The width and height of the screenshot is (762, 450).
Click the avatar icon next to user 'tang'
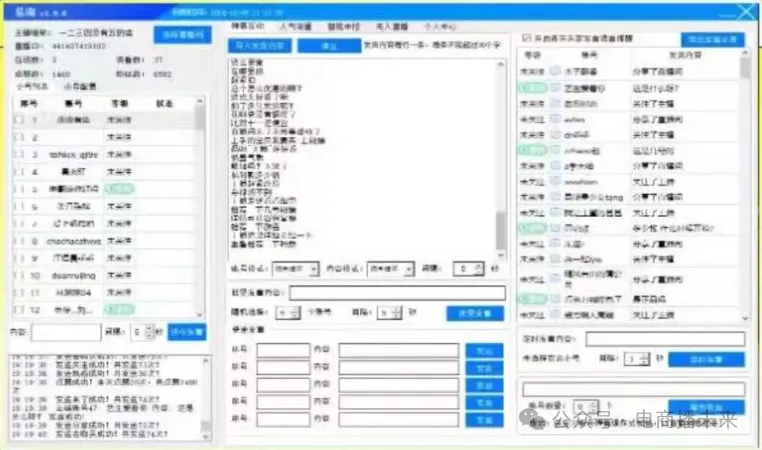(555, 197)
